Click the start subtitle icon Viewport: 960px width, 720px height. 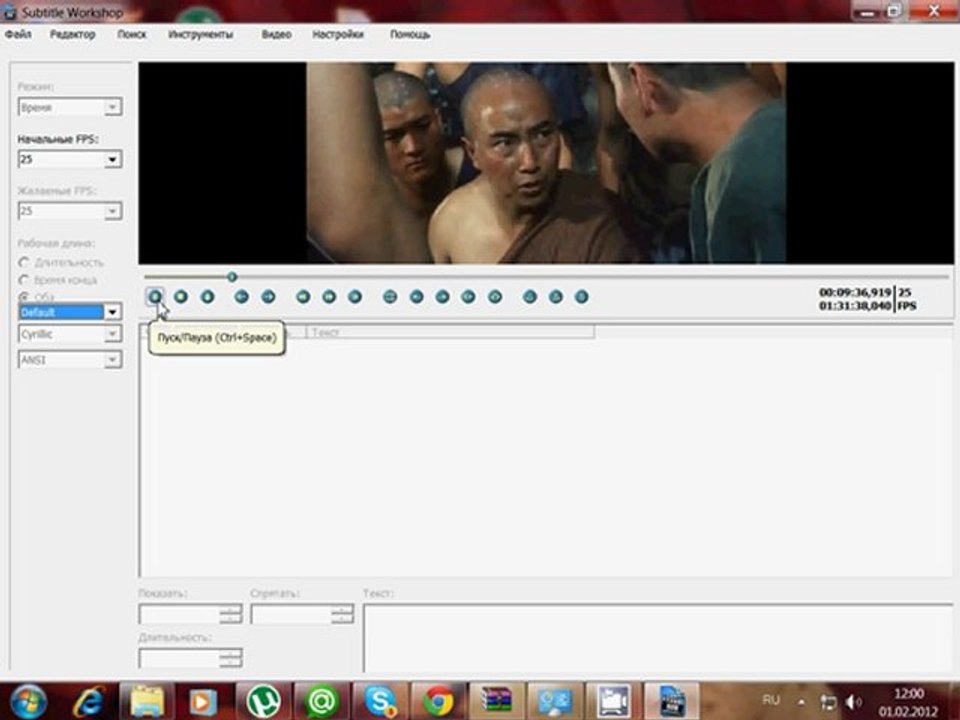point(468,297)
